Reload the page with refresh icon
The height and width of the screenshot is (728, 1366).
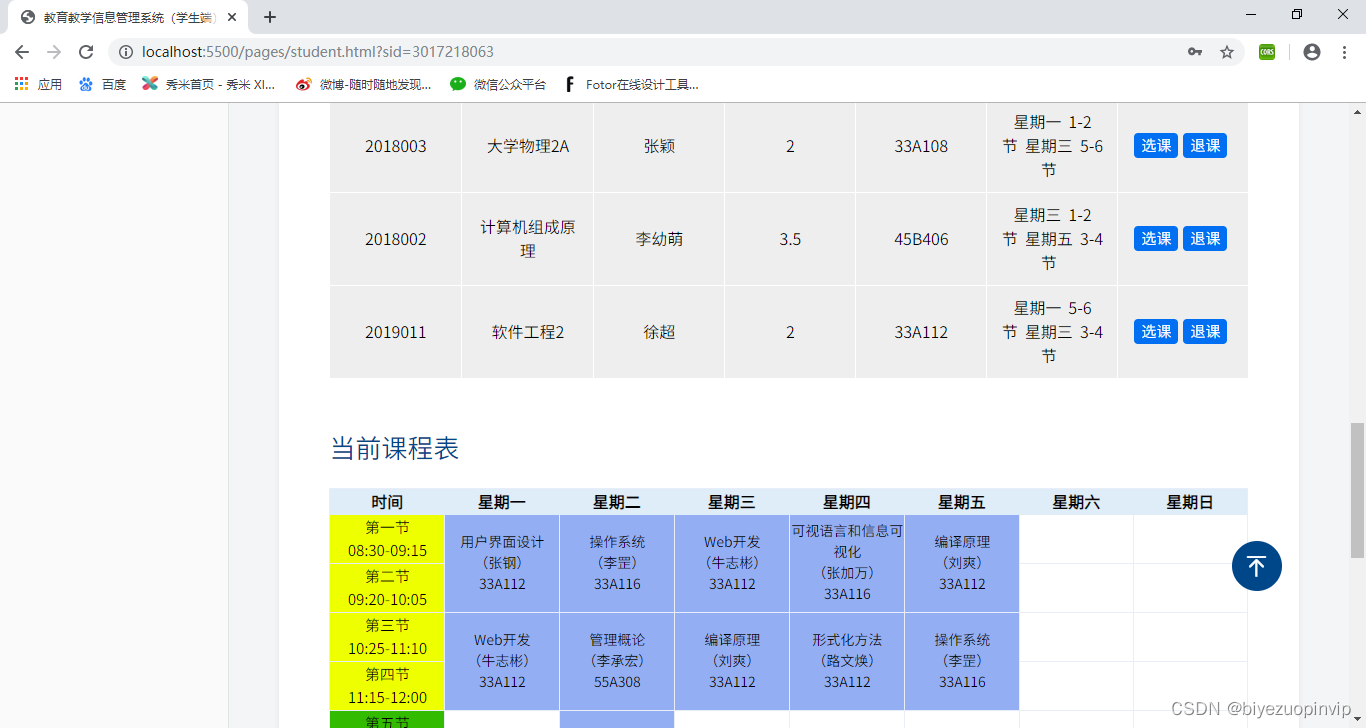[x=85, y=52]
